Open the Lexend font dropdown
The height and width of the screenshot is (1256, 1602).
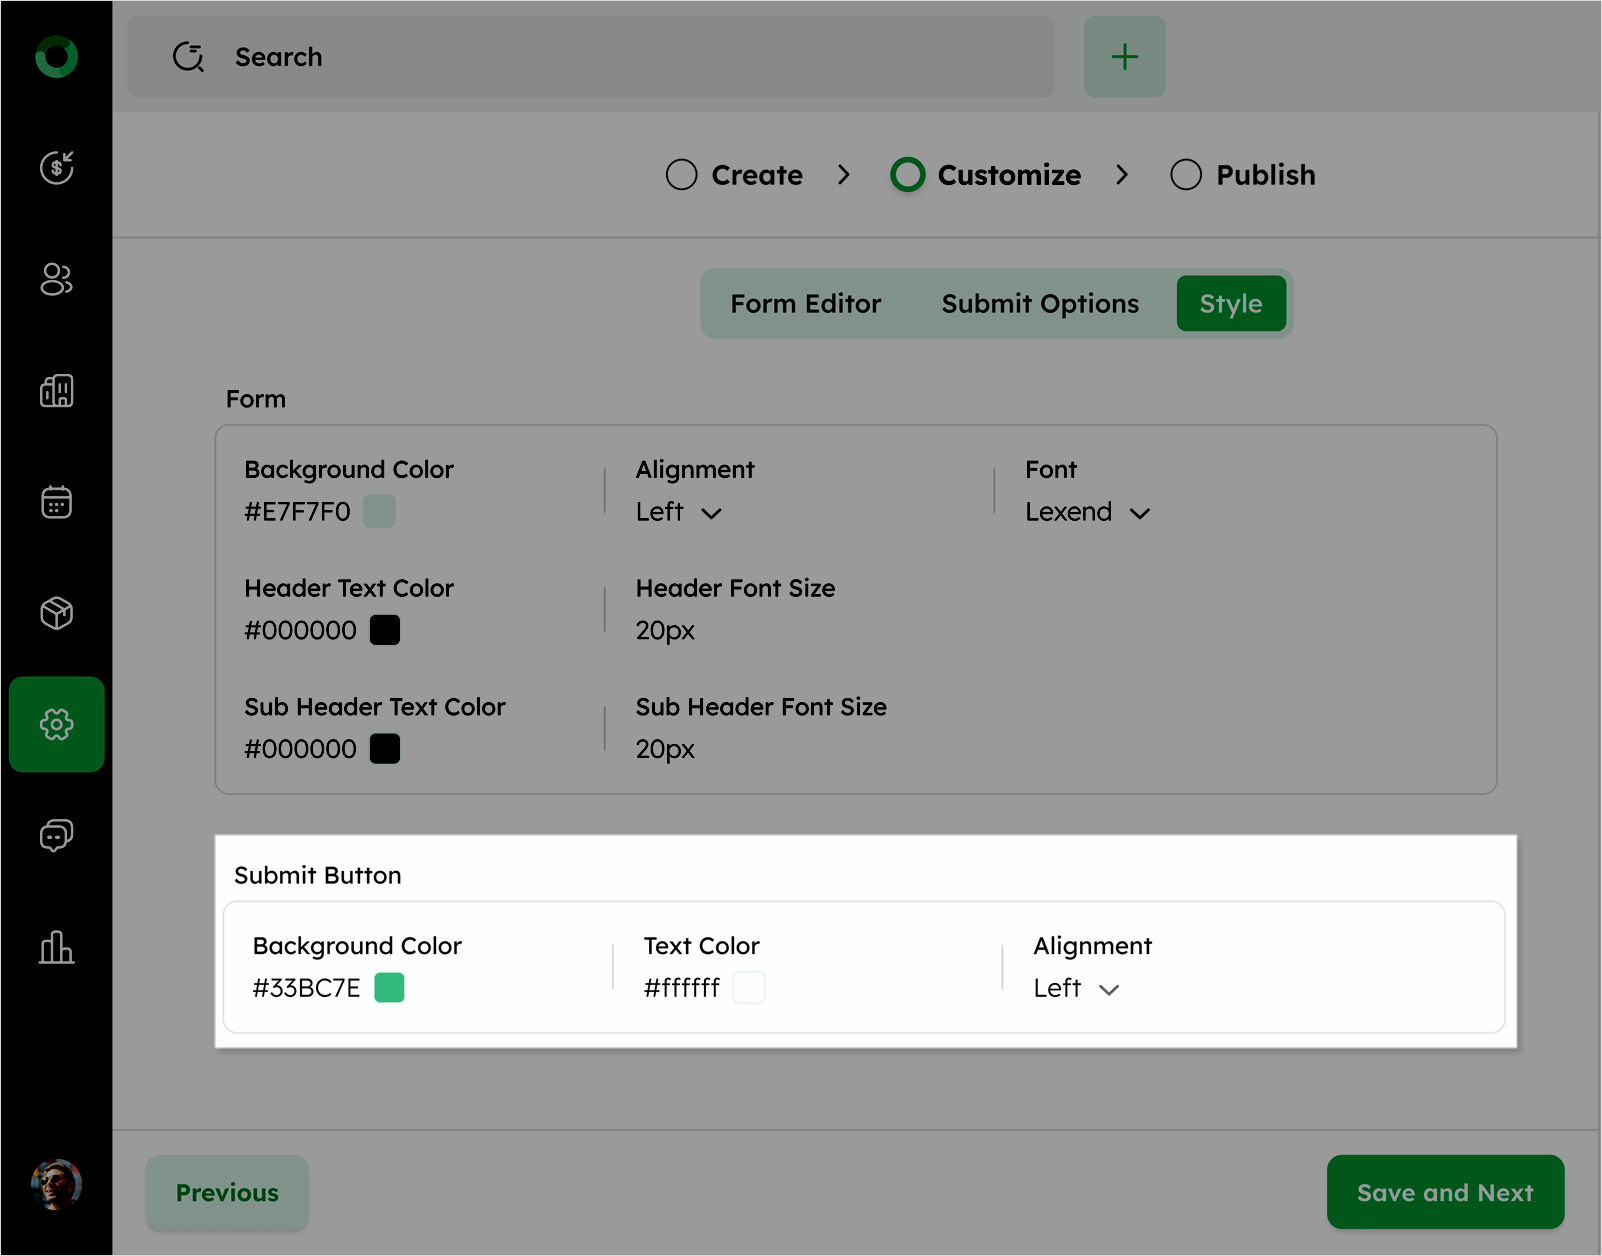[x=1087, y=513]
